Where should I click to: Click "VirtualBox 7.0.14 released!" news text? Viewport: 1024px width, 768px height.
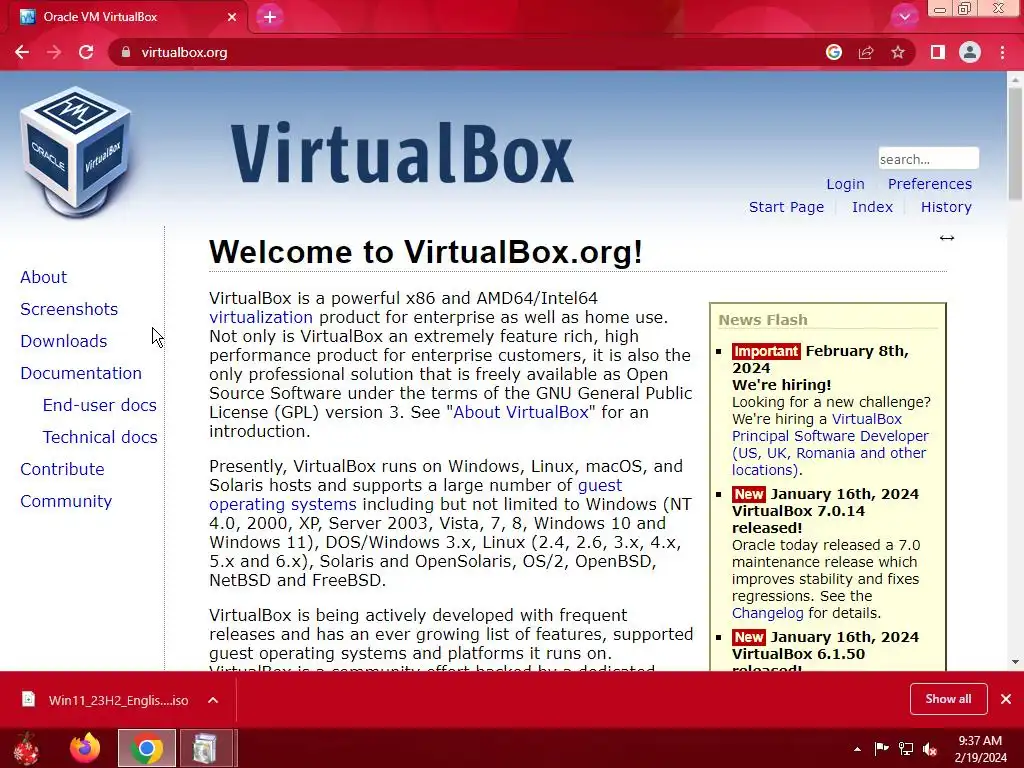(798, 519)
